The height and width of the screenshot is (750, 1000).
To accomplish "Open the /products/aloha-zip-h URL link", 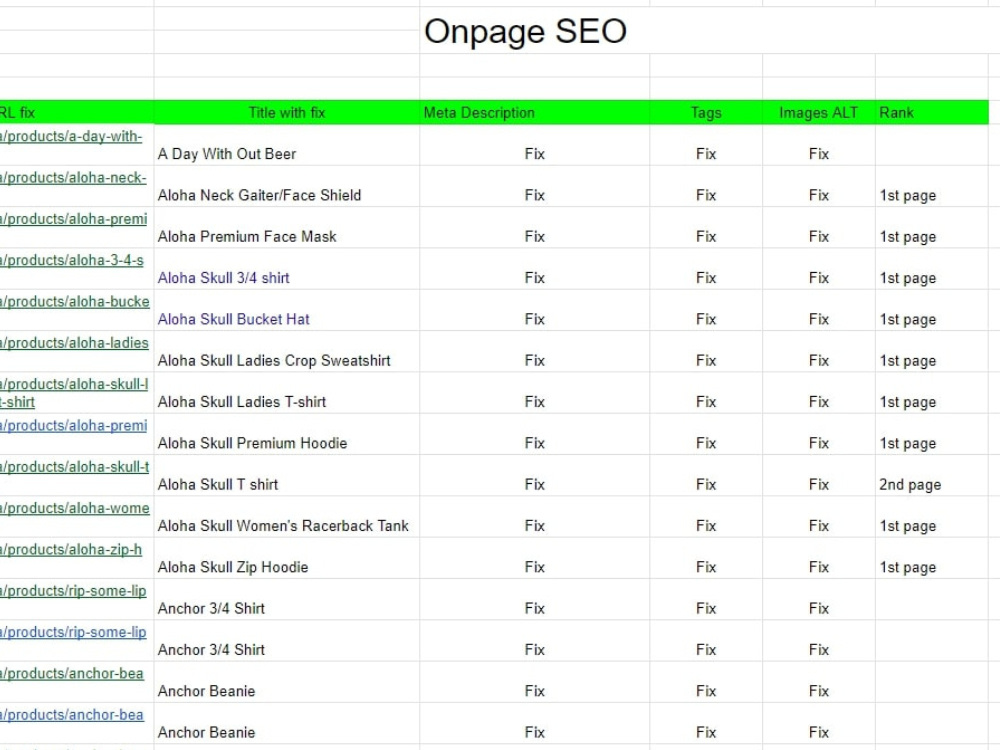I will [x=71, y=550].
